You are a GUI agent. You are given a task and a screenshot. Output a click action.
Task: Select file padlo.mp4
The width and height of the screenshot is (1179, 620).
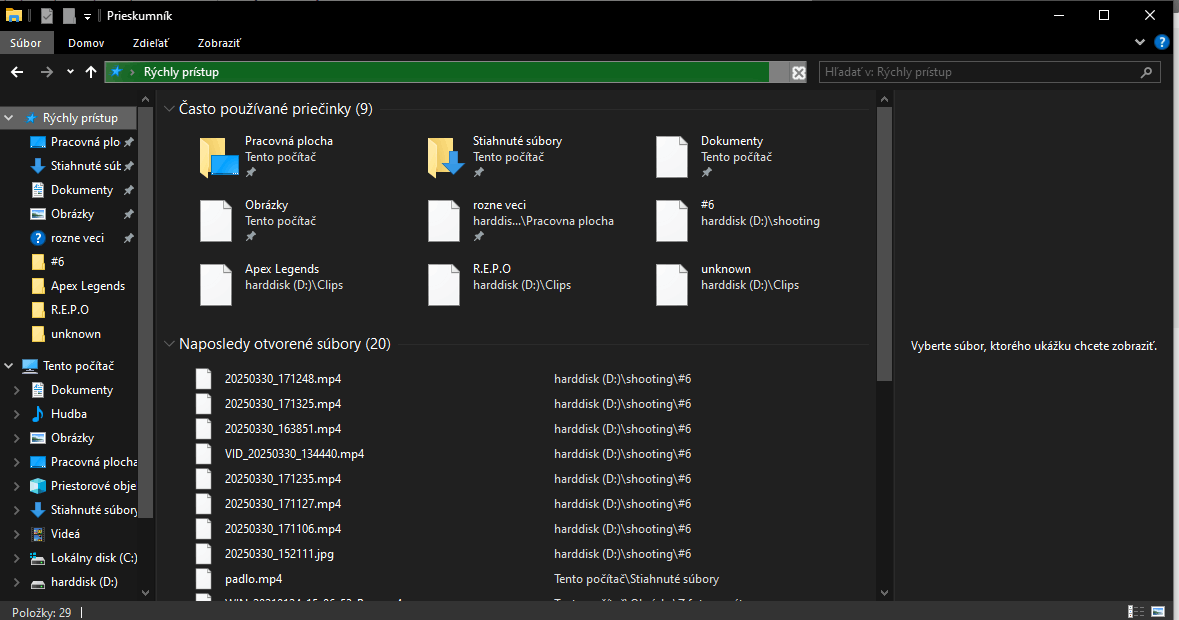coord(253,579)
